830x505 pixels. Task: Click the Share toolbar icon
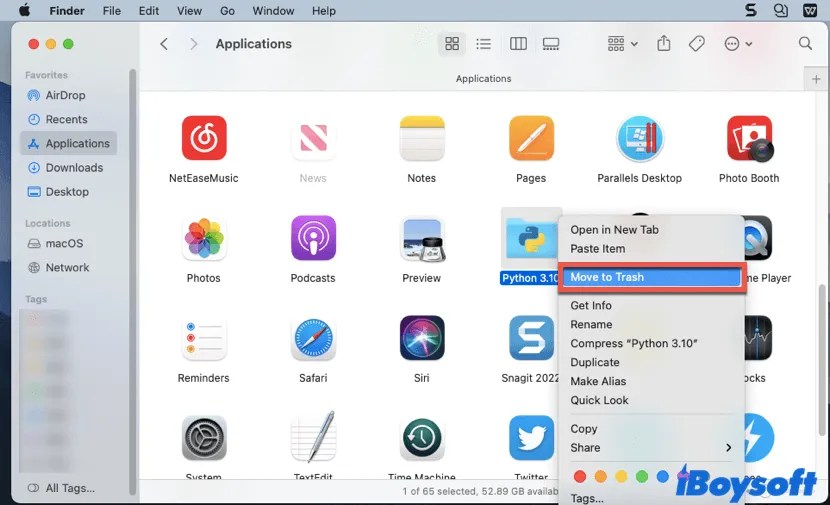tap(663, 43)
